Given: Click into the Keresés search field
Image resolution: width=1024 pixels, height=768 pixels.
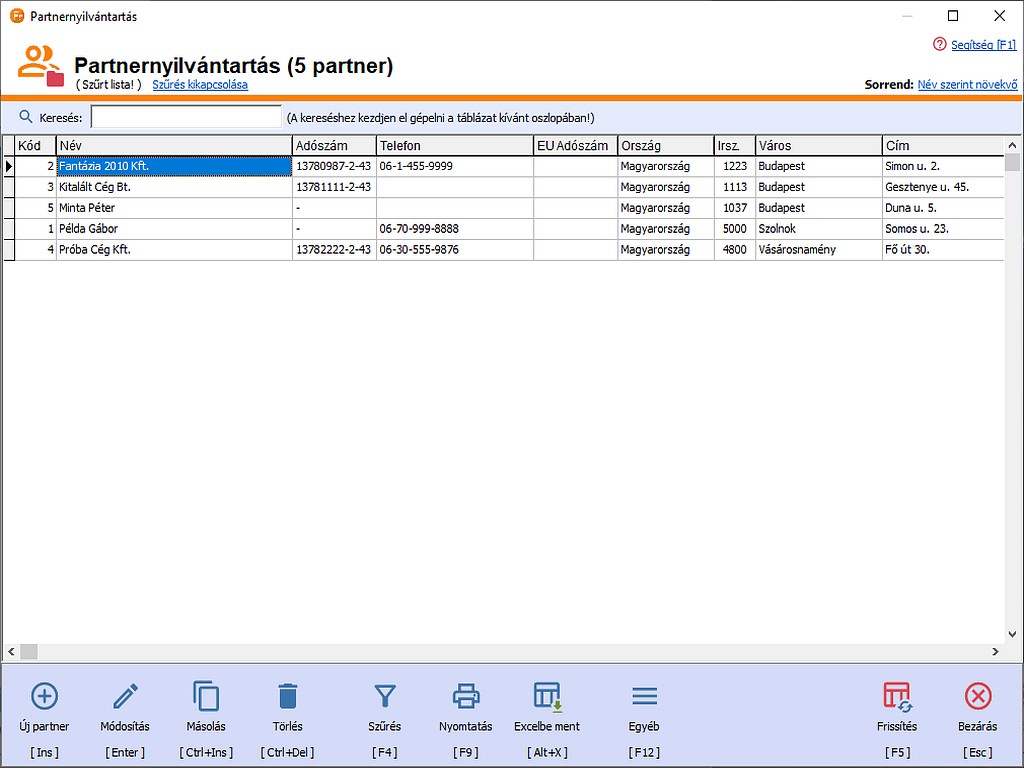Looking at the screenshot, I should (x=186, y=118).
